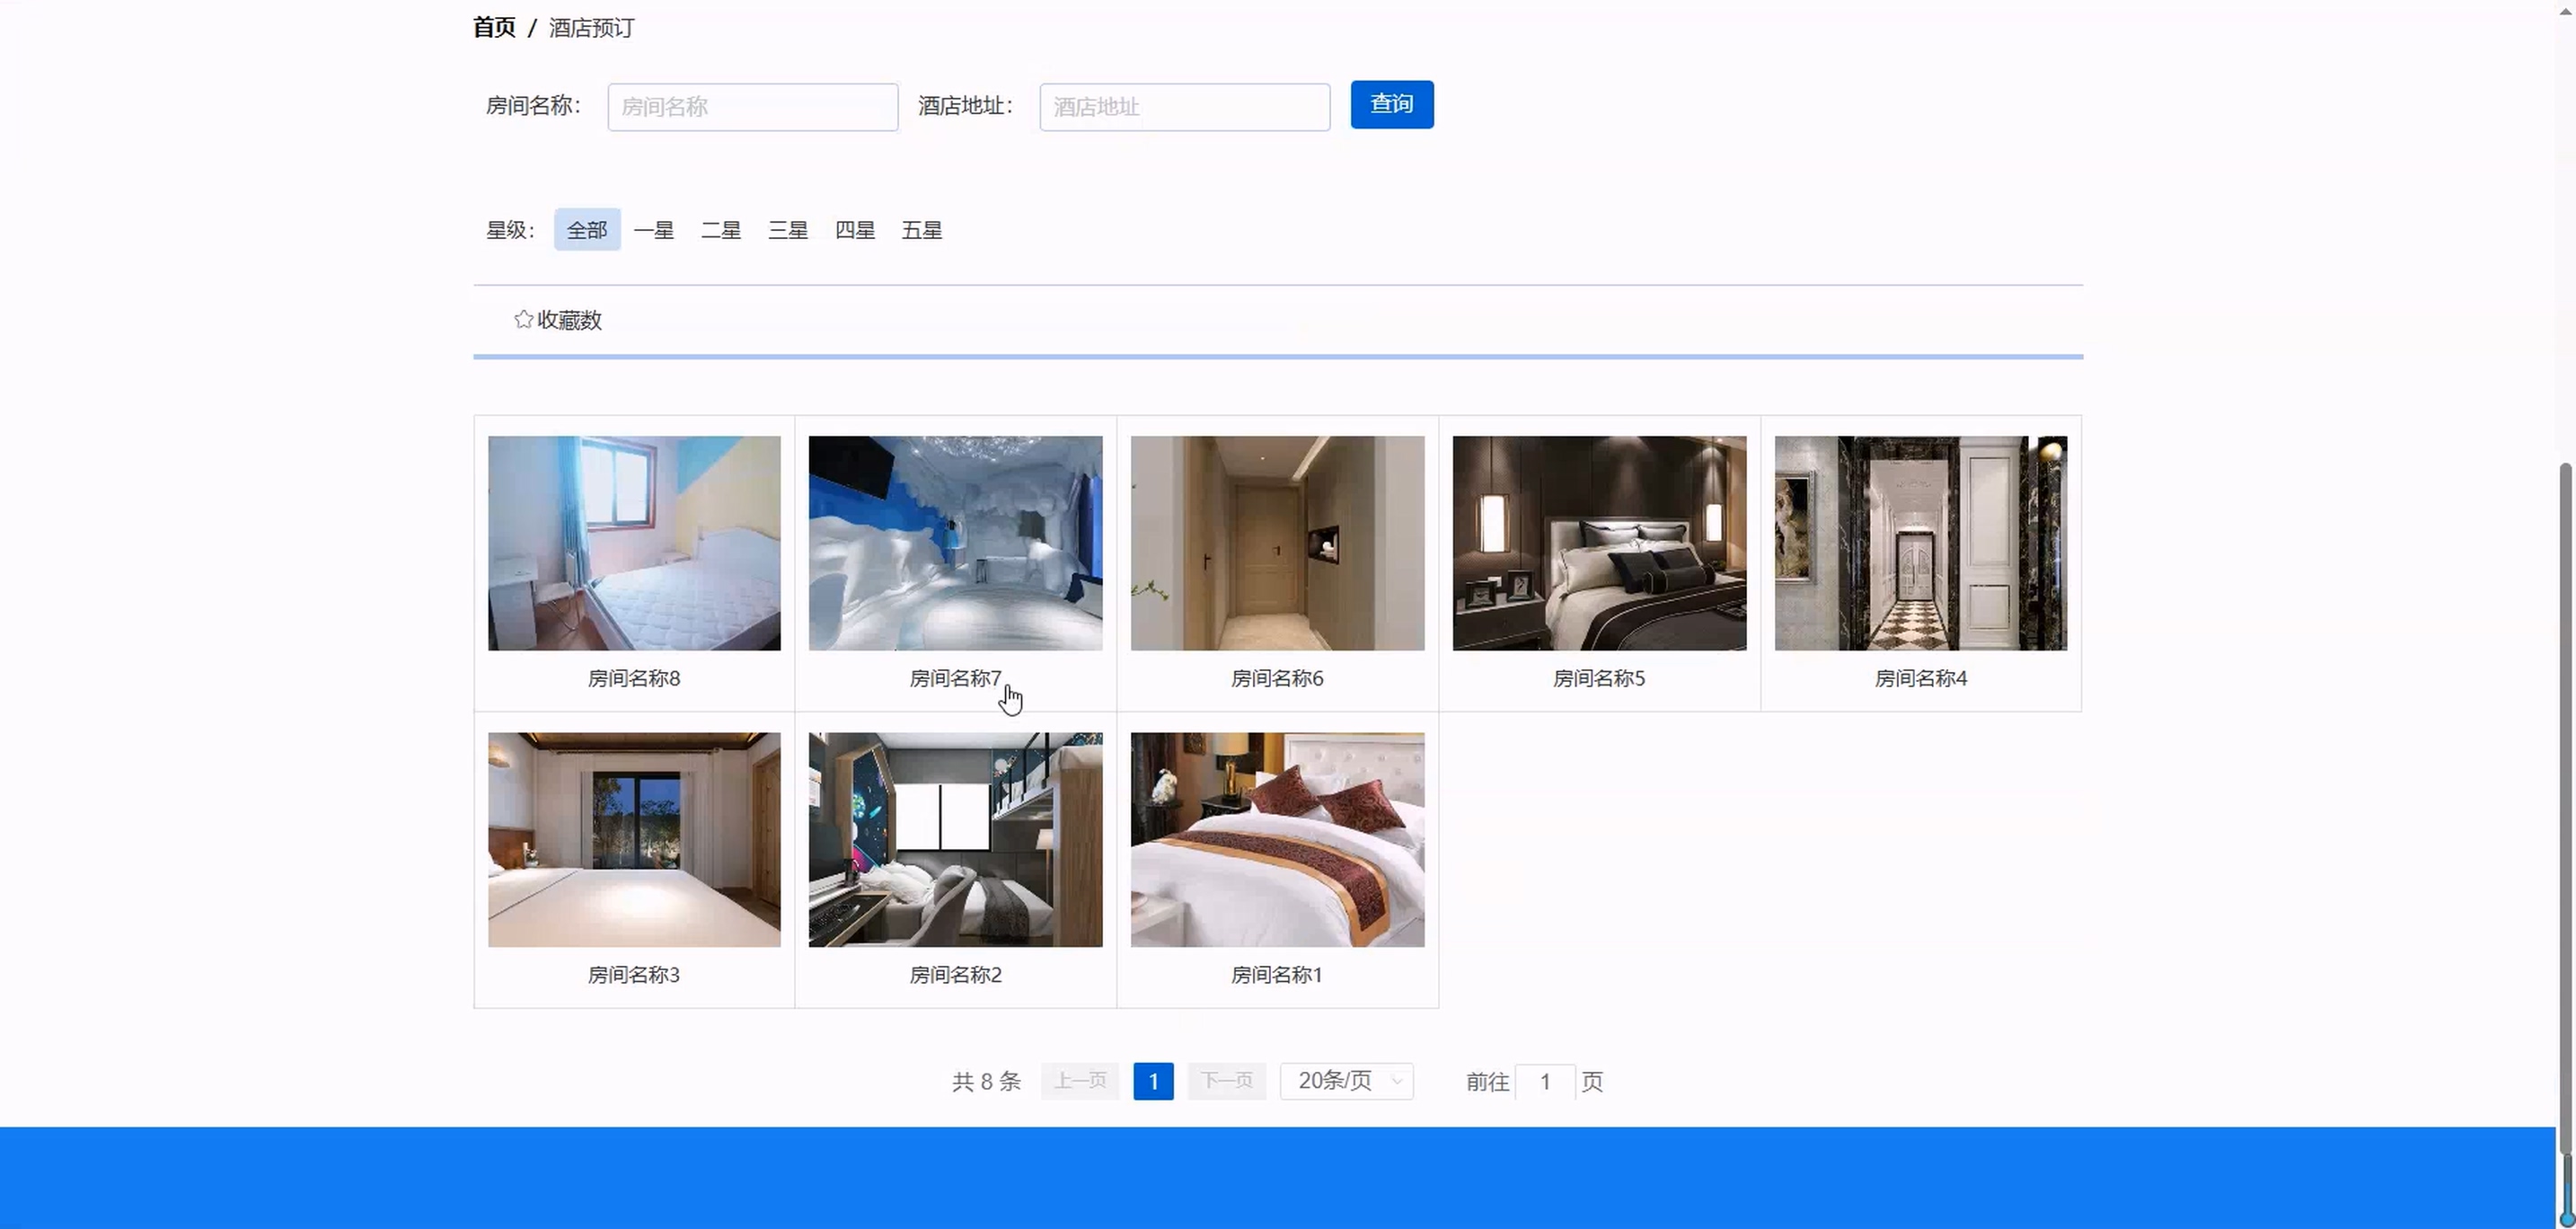Filter hotels by 一星 rating

pos(654,230)
